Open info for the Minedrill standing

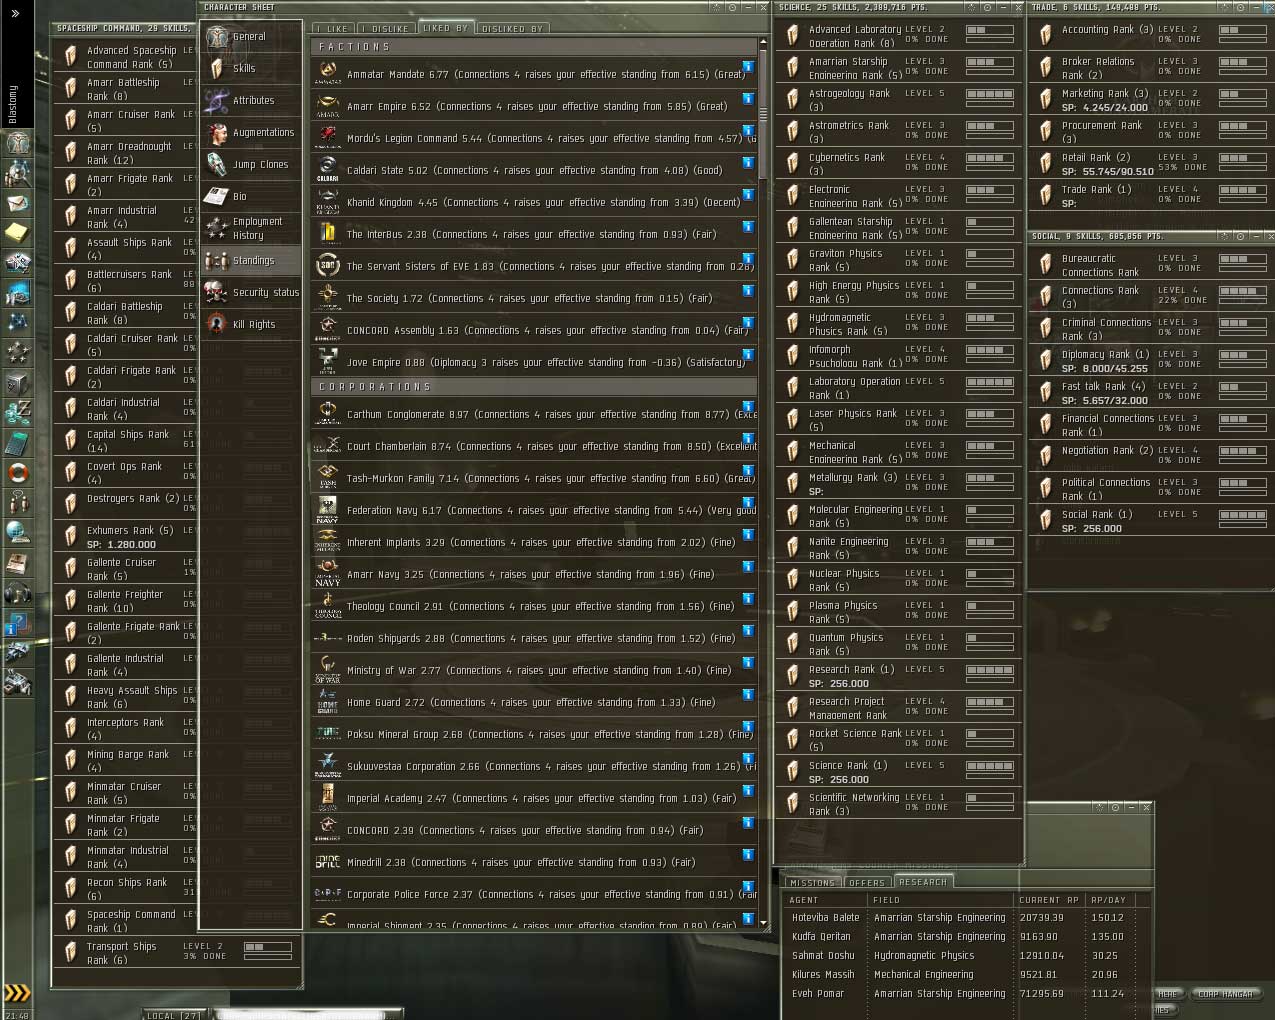pos(747,855)
